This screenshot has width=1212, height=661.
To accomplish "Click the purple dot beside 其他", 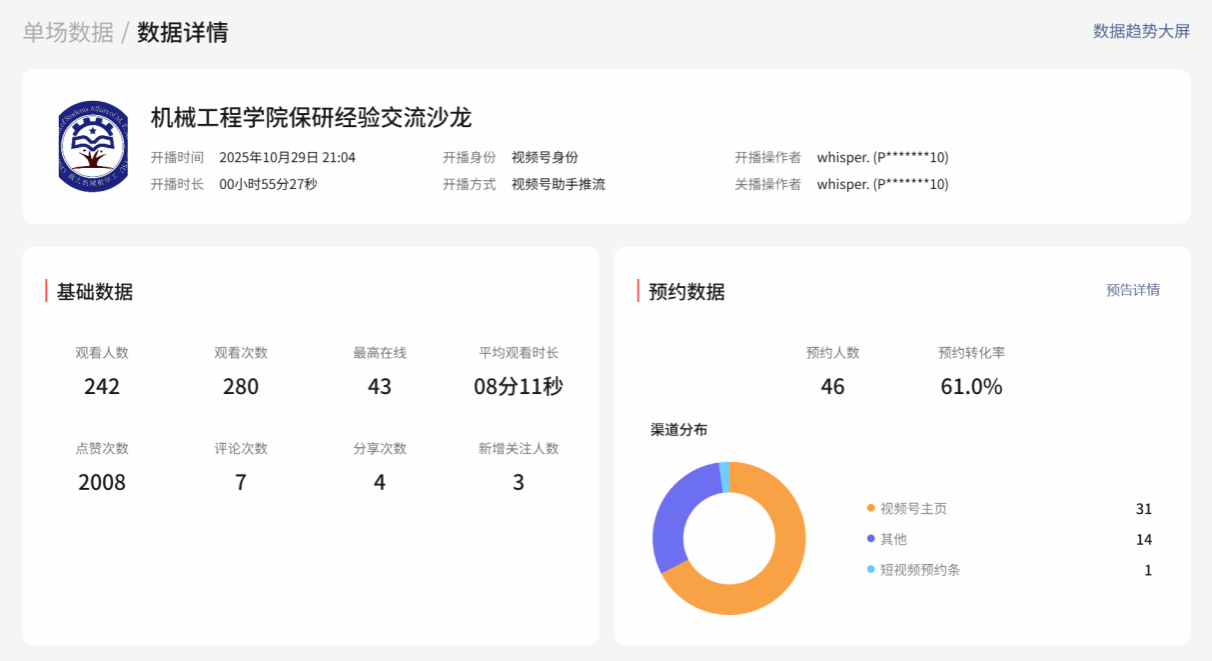I will point(871,539).
